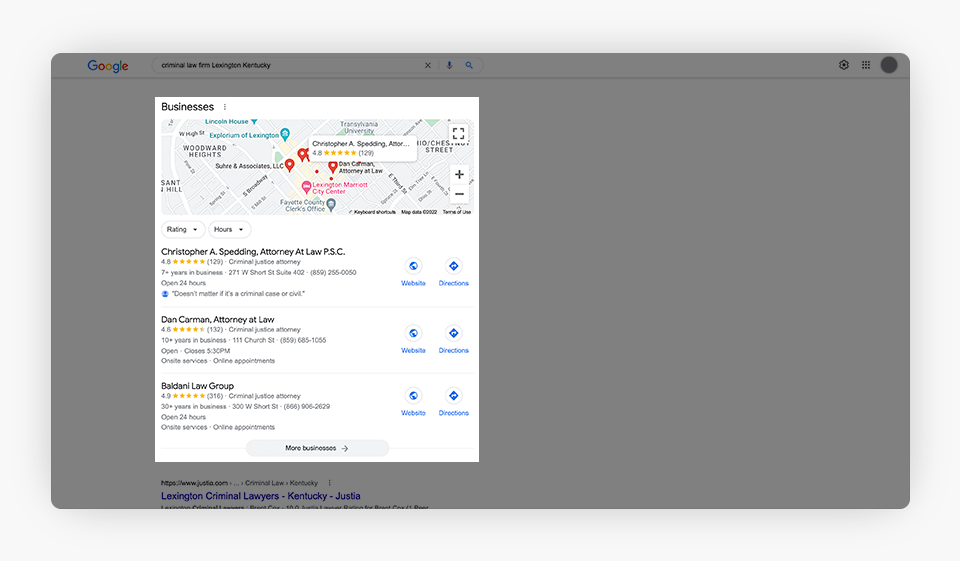
Task: Open Google settings gear
Action: (844, 65)
